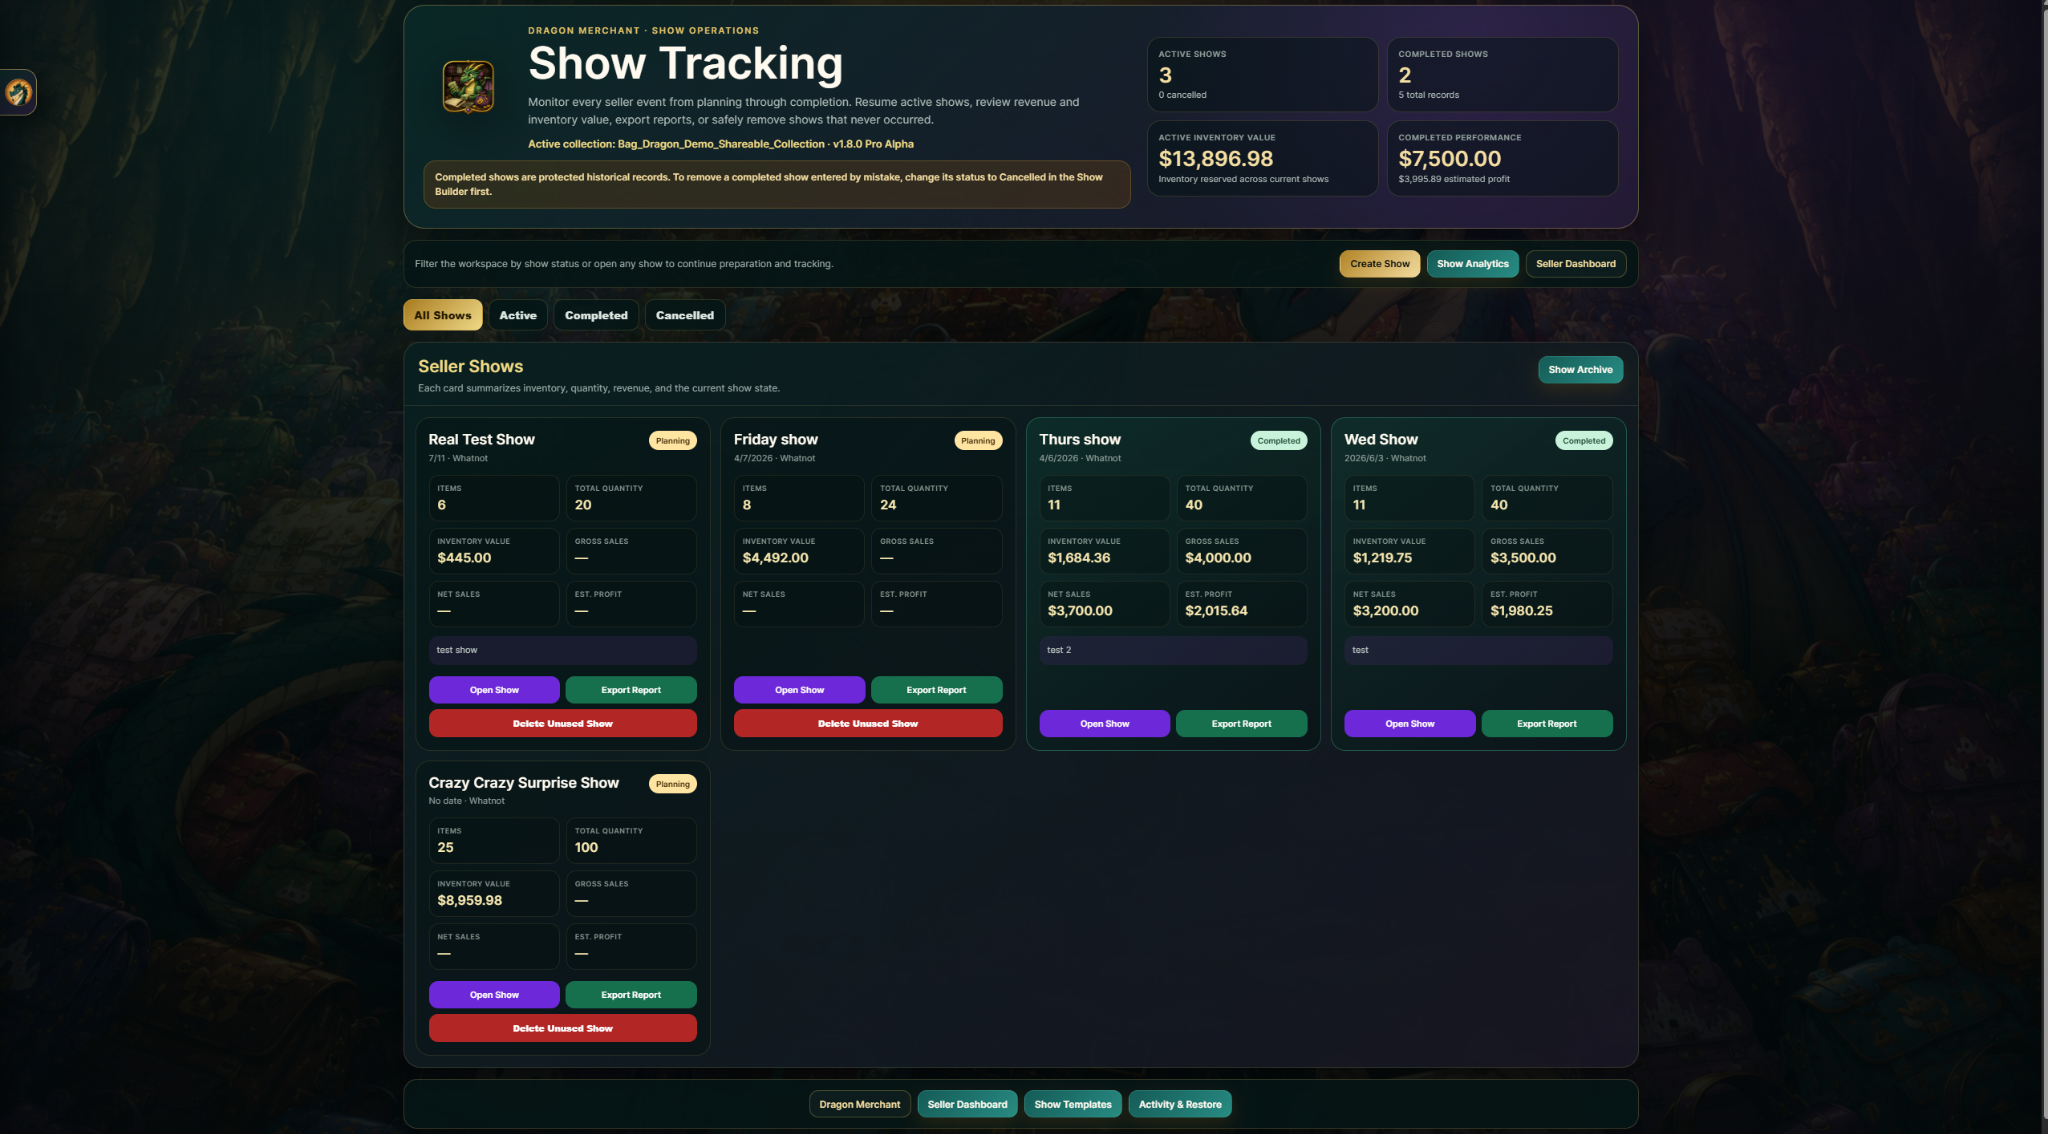
Task: Select the All Shows filter
Action: point(443,315)
